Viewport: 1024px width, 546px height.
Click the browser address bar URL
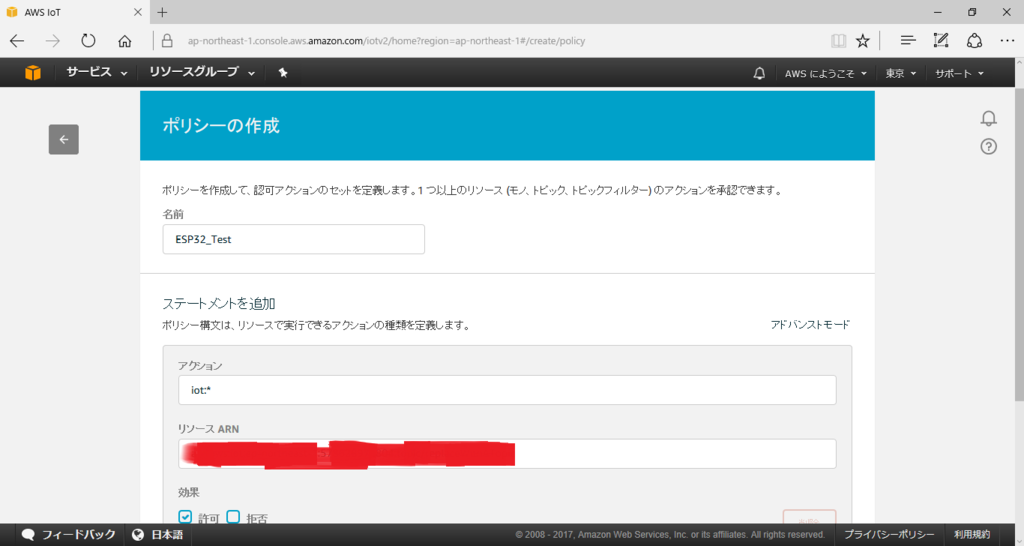387,40
